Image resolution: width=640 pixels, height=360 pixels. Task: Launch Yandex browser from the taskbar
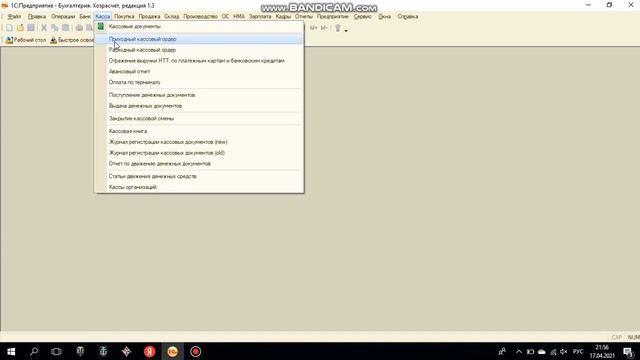[149, 351]
